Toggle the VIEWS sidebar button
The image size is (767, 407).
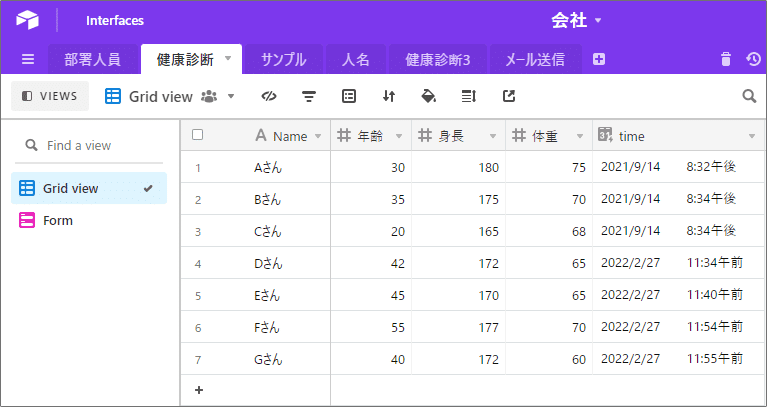click(x=50, y=96)
